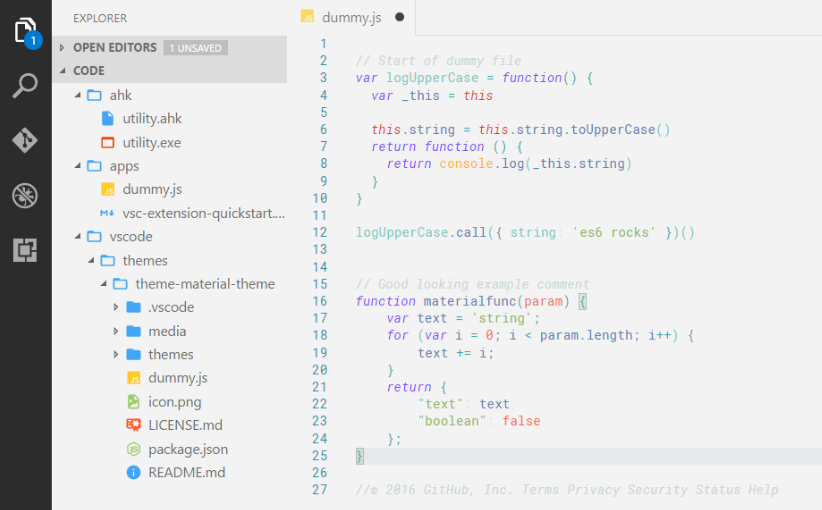Click the 'false' boolean value
Viewport: 822px width, 510px height.
(521, 421)
